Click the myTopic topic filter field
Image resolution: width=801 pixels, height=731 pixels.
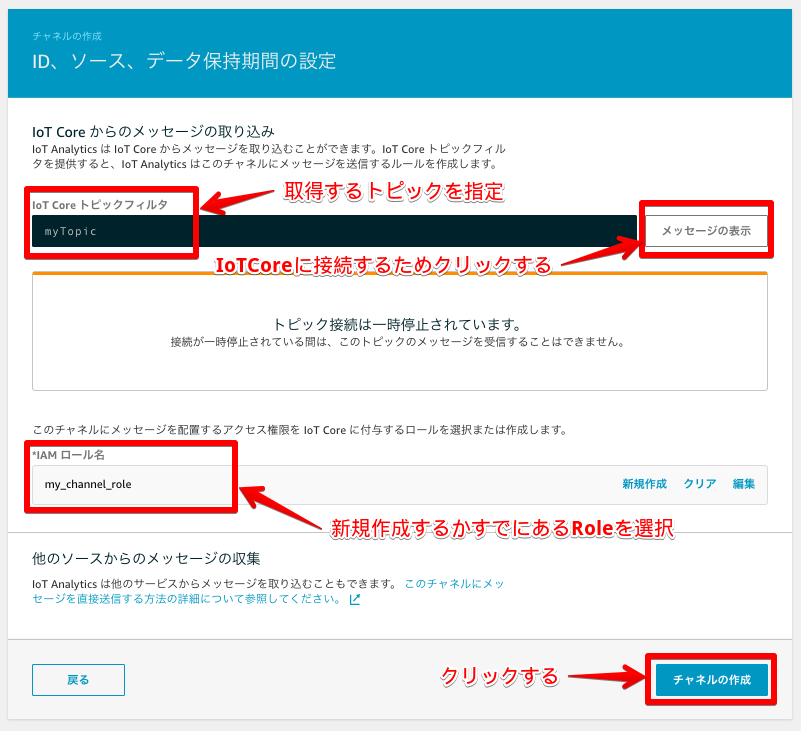(x=334, y=231)
